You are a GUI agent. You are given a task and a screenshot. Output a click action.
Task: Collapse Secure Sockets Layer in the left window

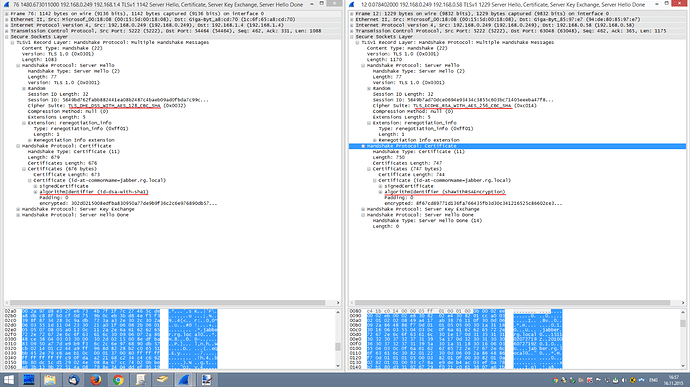click(x=7, y=37)
